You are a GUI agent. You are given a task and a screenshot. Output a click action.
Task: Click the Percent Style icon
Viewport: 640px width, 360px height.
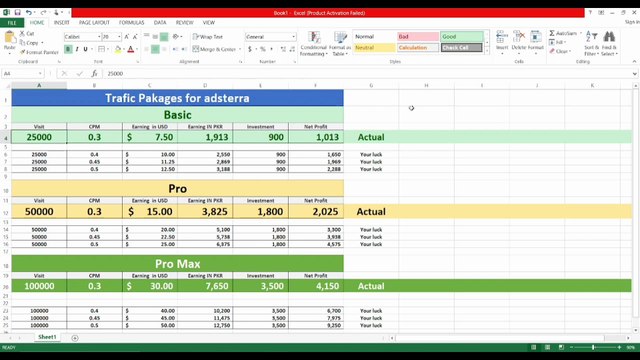coord(263,49)
